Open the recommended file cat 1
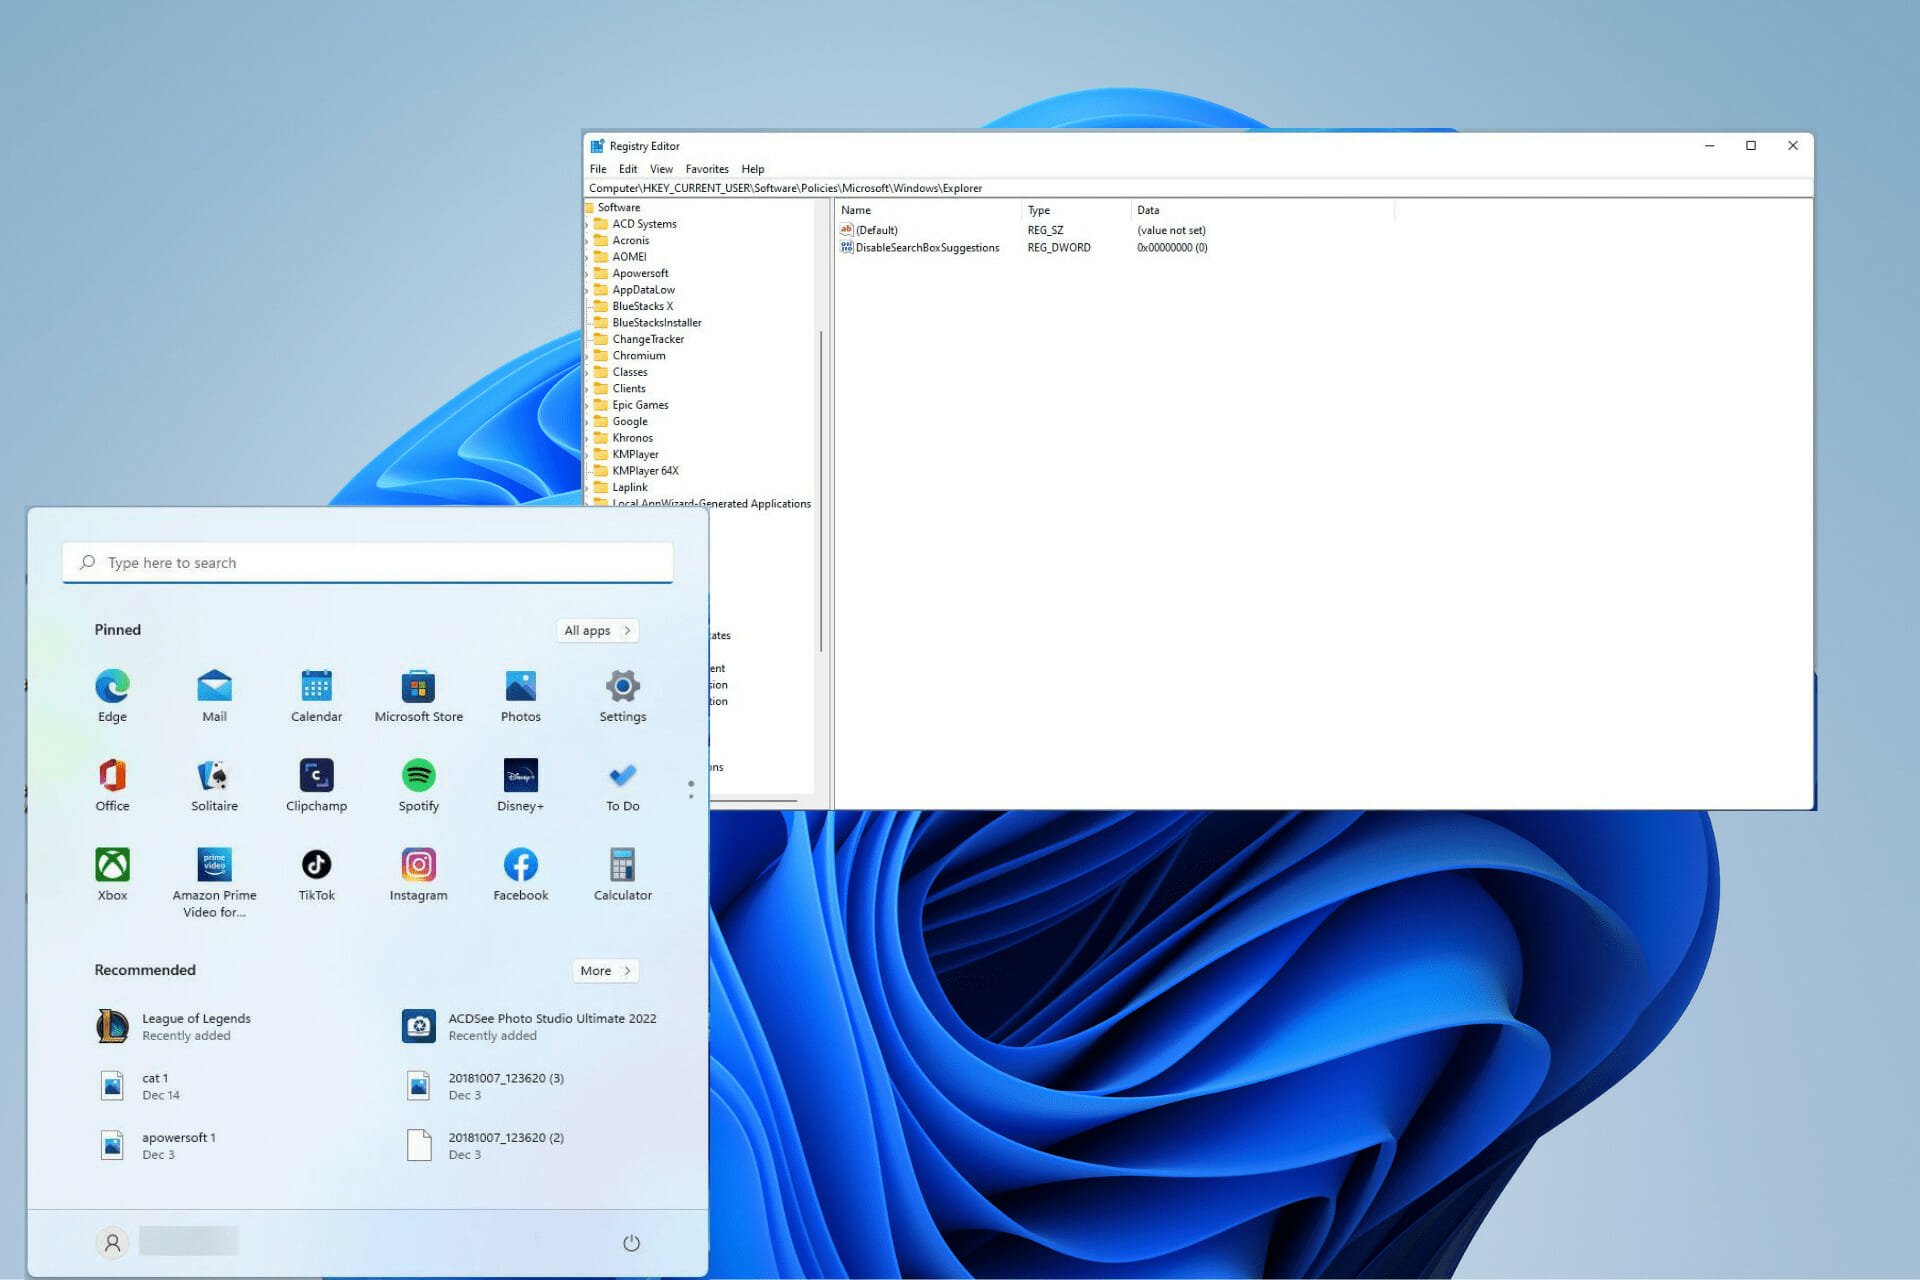Viewport: 1920px width, 1280px height. (x=140, y=1086)
